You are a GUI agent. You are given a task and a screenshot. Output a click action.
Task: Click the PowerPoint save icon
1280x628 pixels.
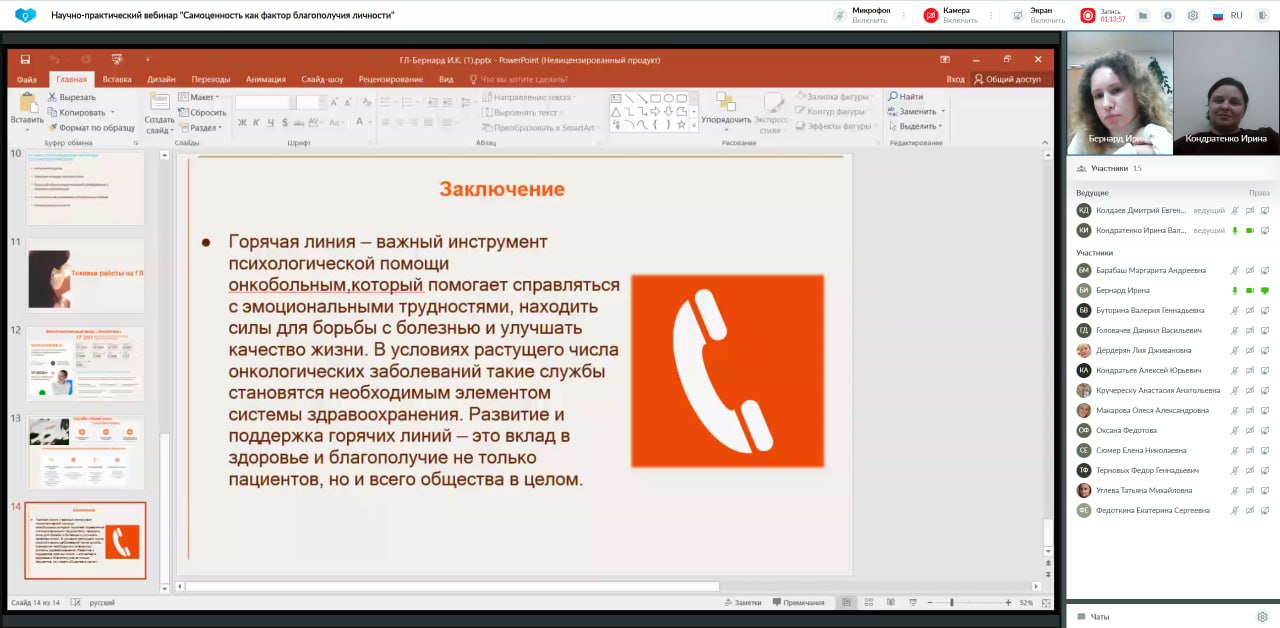click(x=25, y=60)
